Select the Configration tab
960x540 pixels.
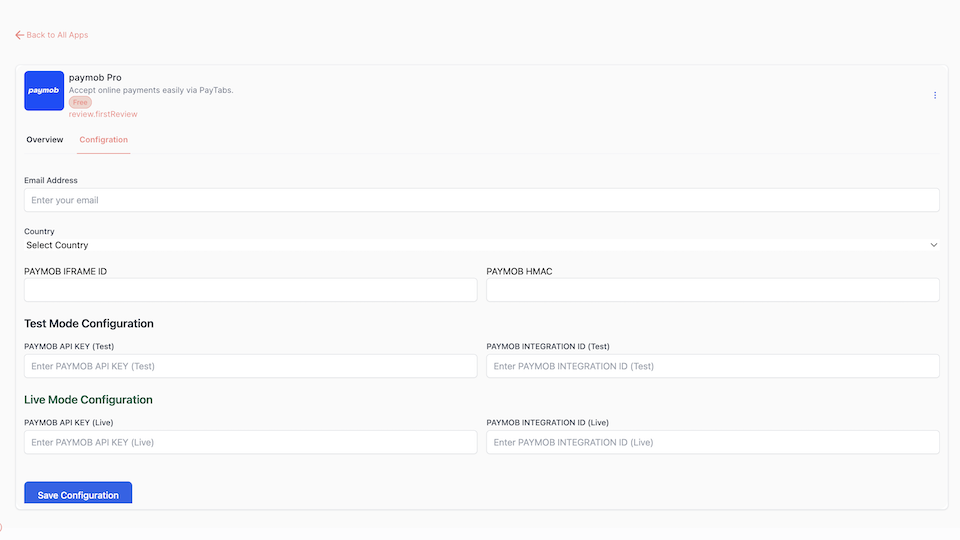click(103, 140)
